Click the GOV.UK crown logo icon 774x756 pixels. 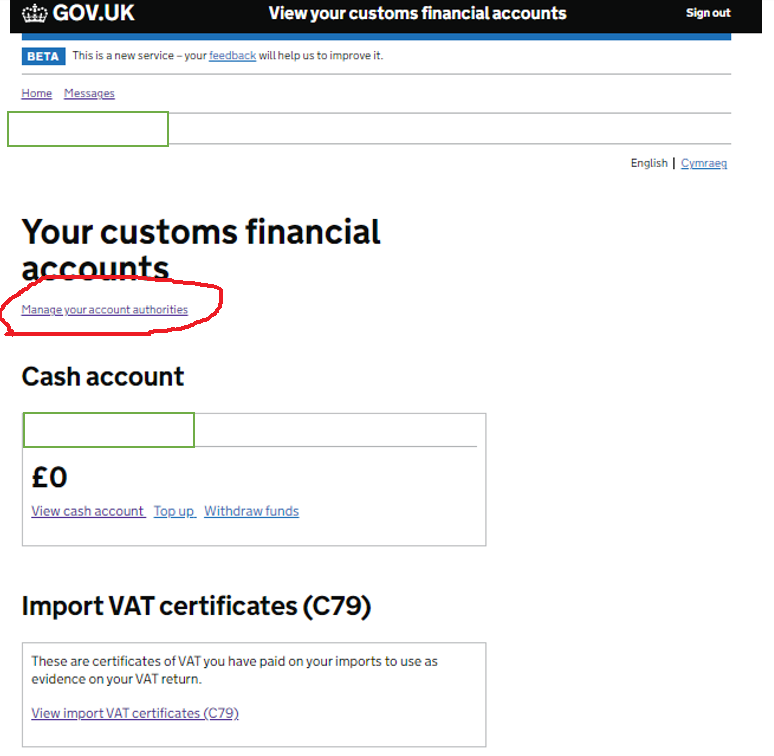[34, 13]
